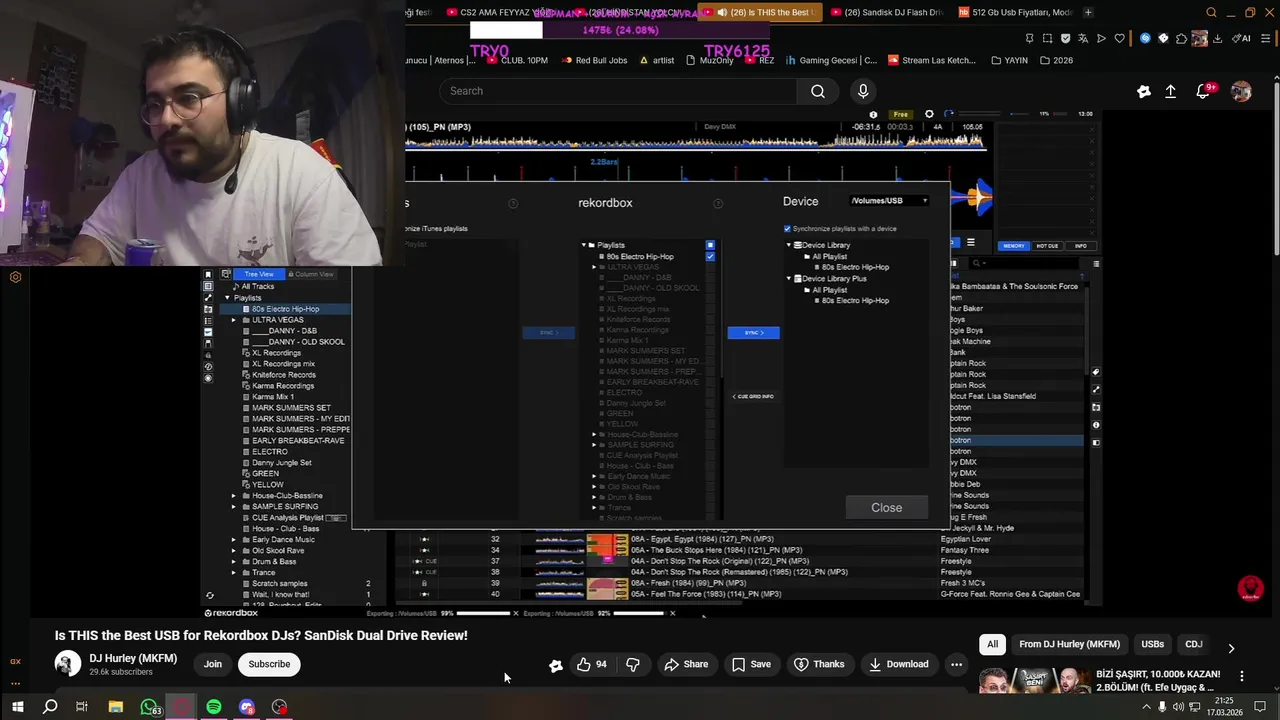Click the Close button in sync dialog
Screen dimensions: 1280x720
(x=886, y=508)
